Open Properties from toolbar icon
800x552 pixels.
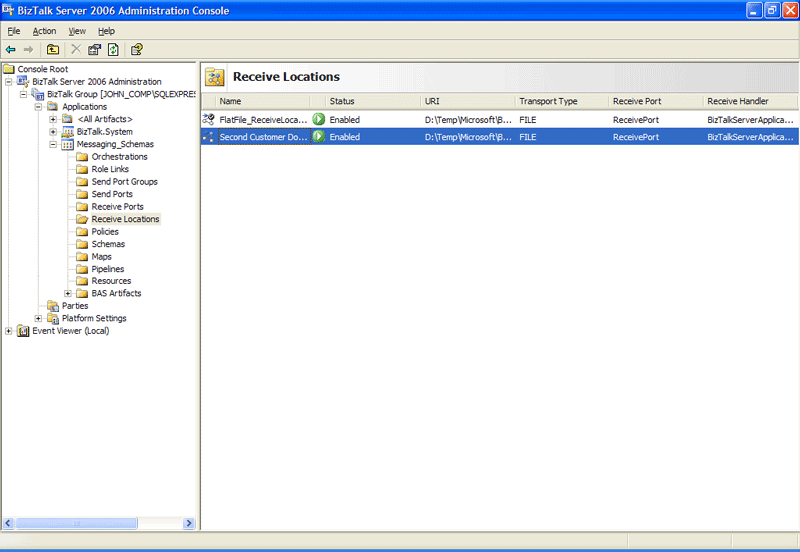(x=94, y=49)
